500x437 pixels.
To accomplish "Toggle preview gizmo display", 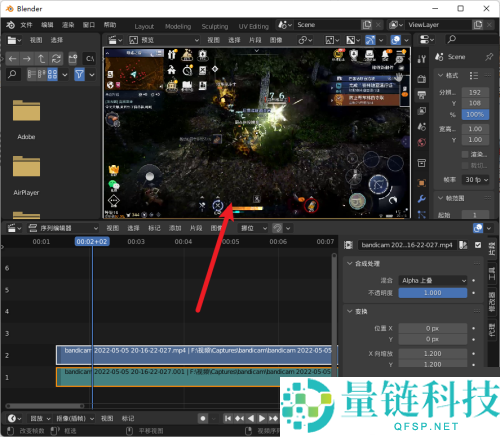I will (370, 40).
